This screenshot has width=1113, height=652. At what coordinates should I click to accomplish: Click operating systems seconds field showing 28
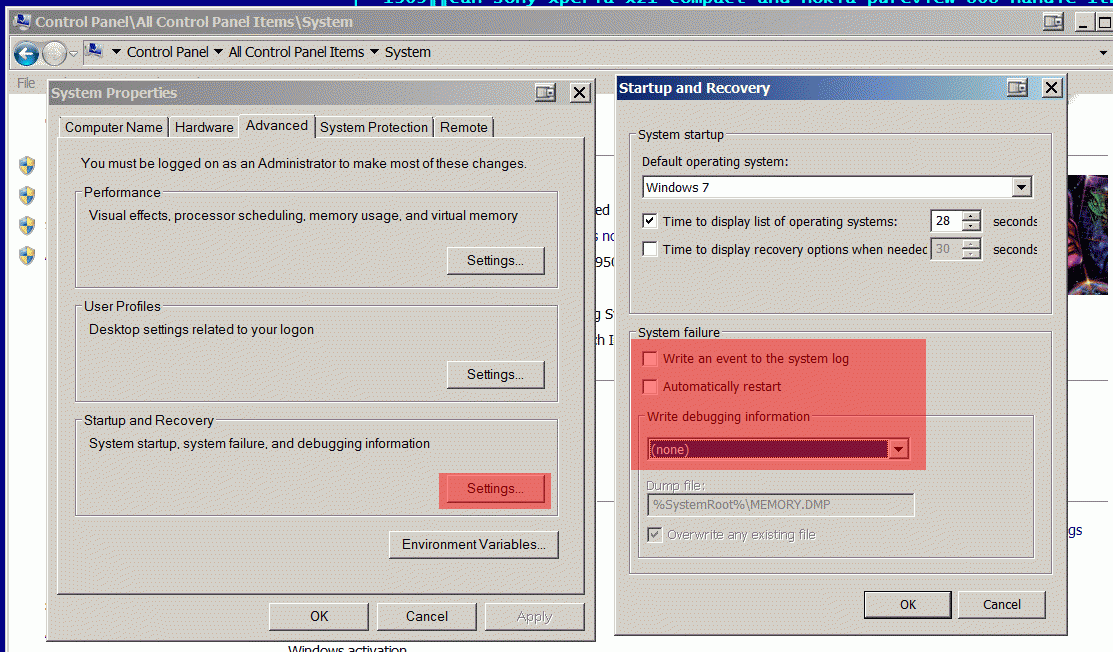tap(946, 221)
